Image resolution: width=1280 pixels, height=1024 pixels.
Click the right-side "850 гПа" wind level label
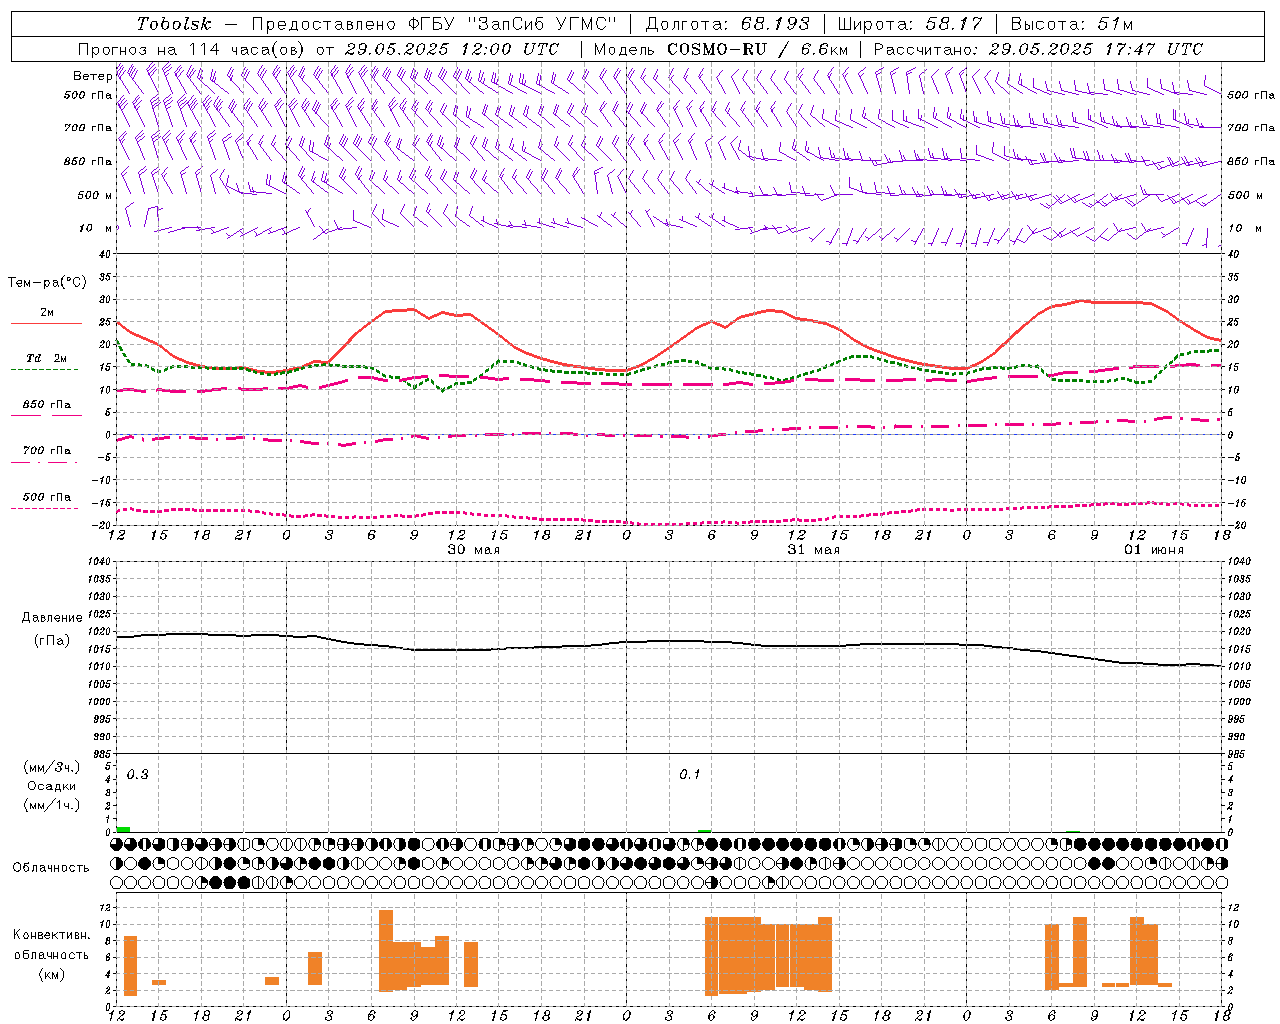[x=1250, y=161]
